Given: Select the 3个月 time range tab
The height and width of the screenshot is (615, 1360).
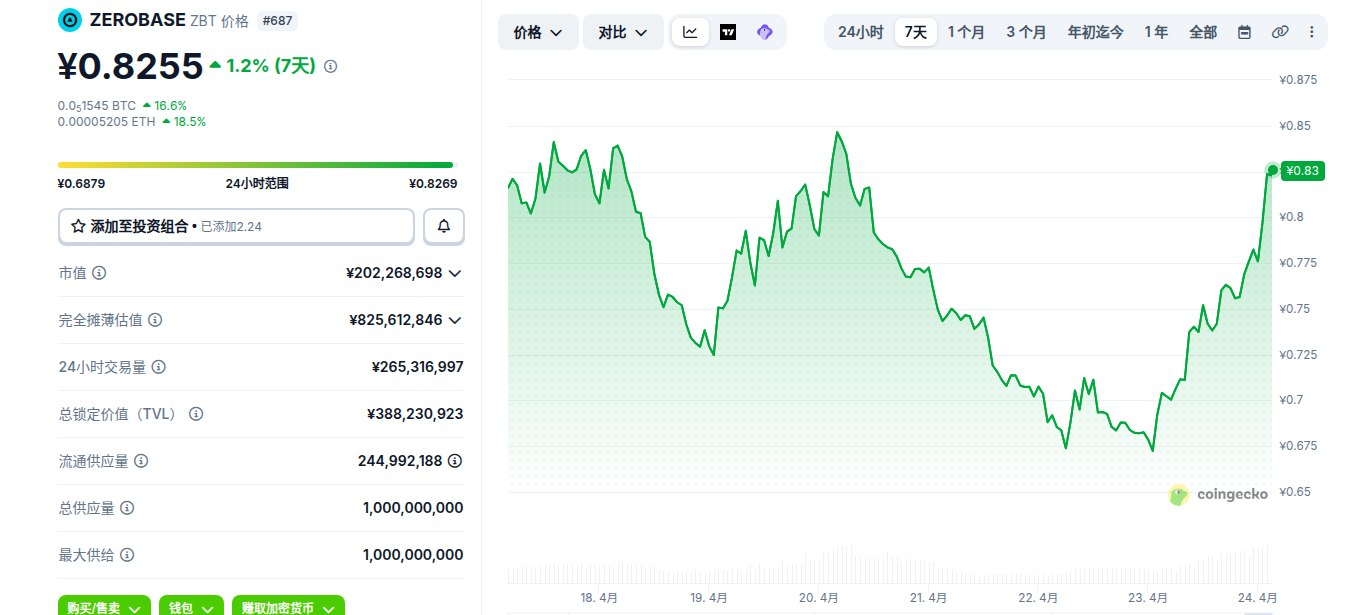Looking at the screenshot, I should click(1026, 32).
